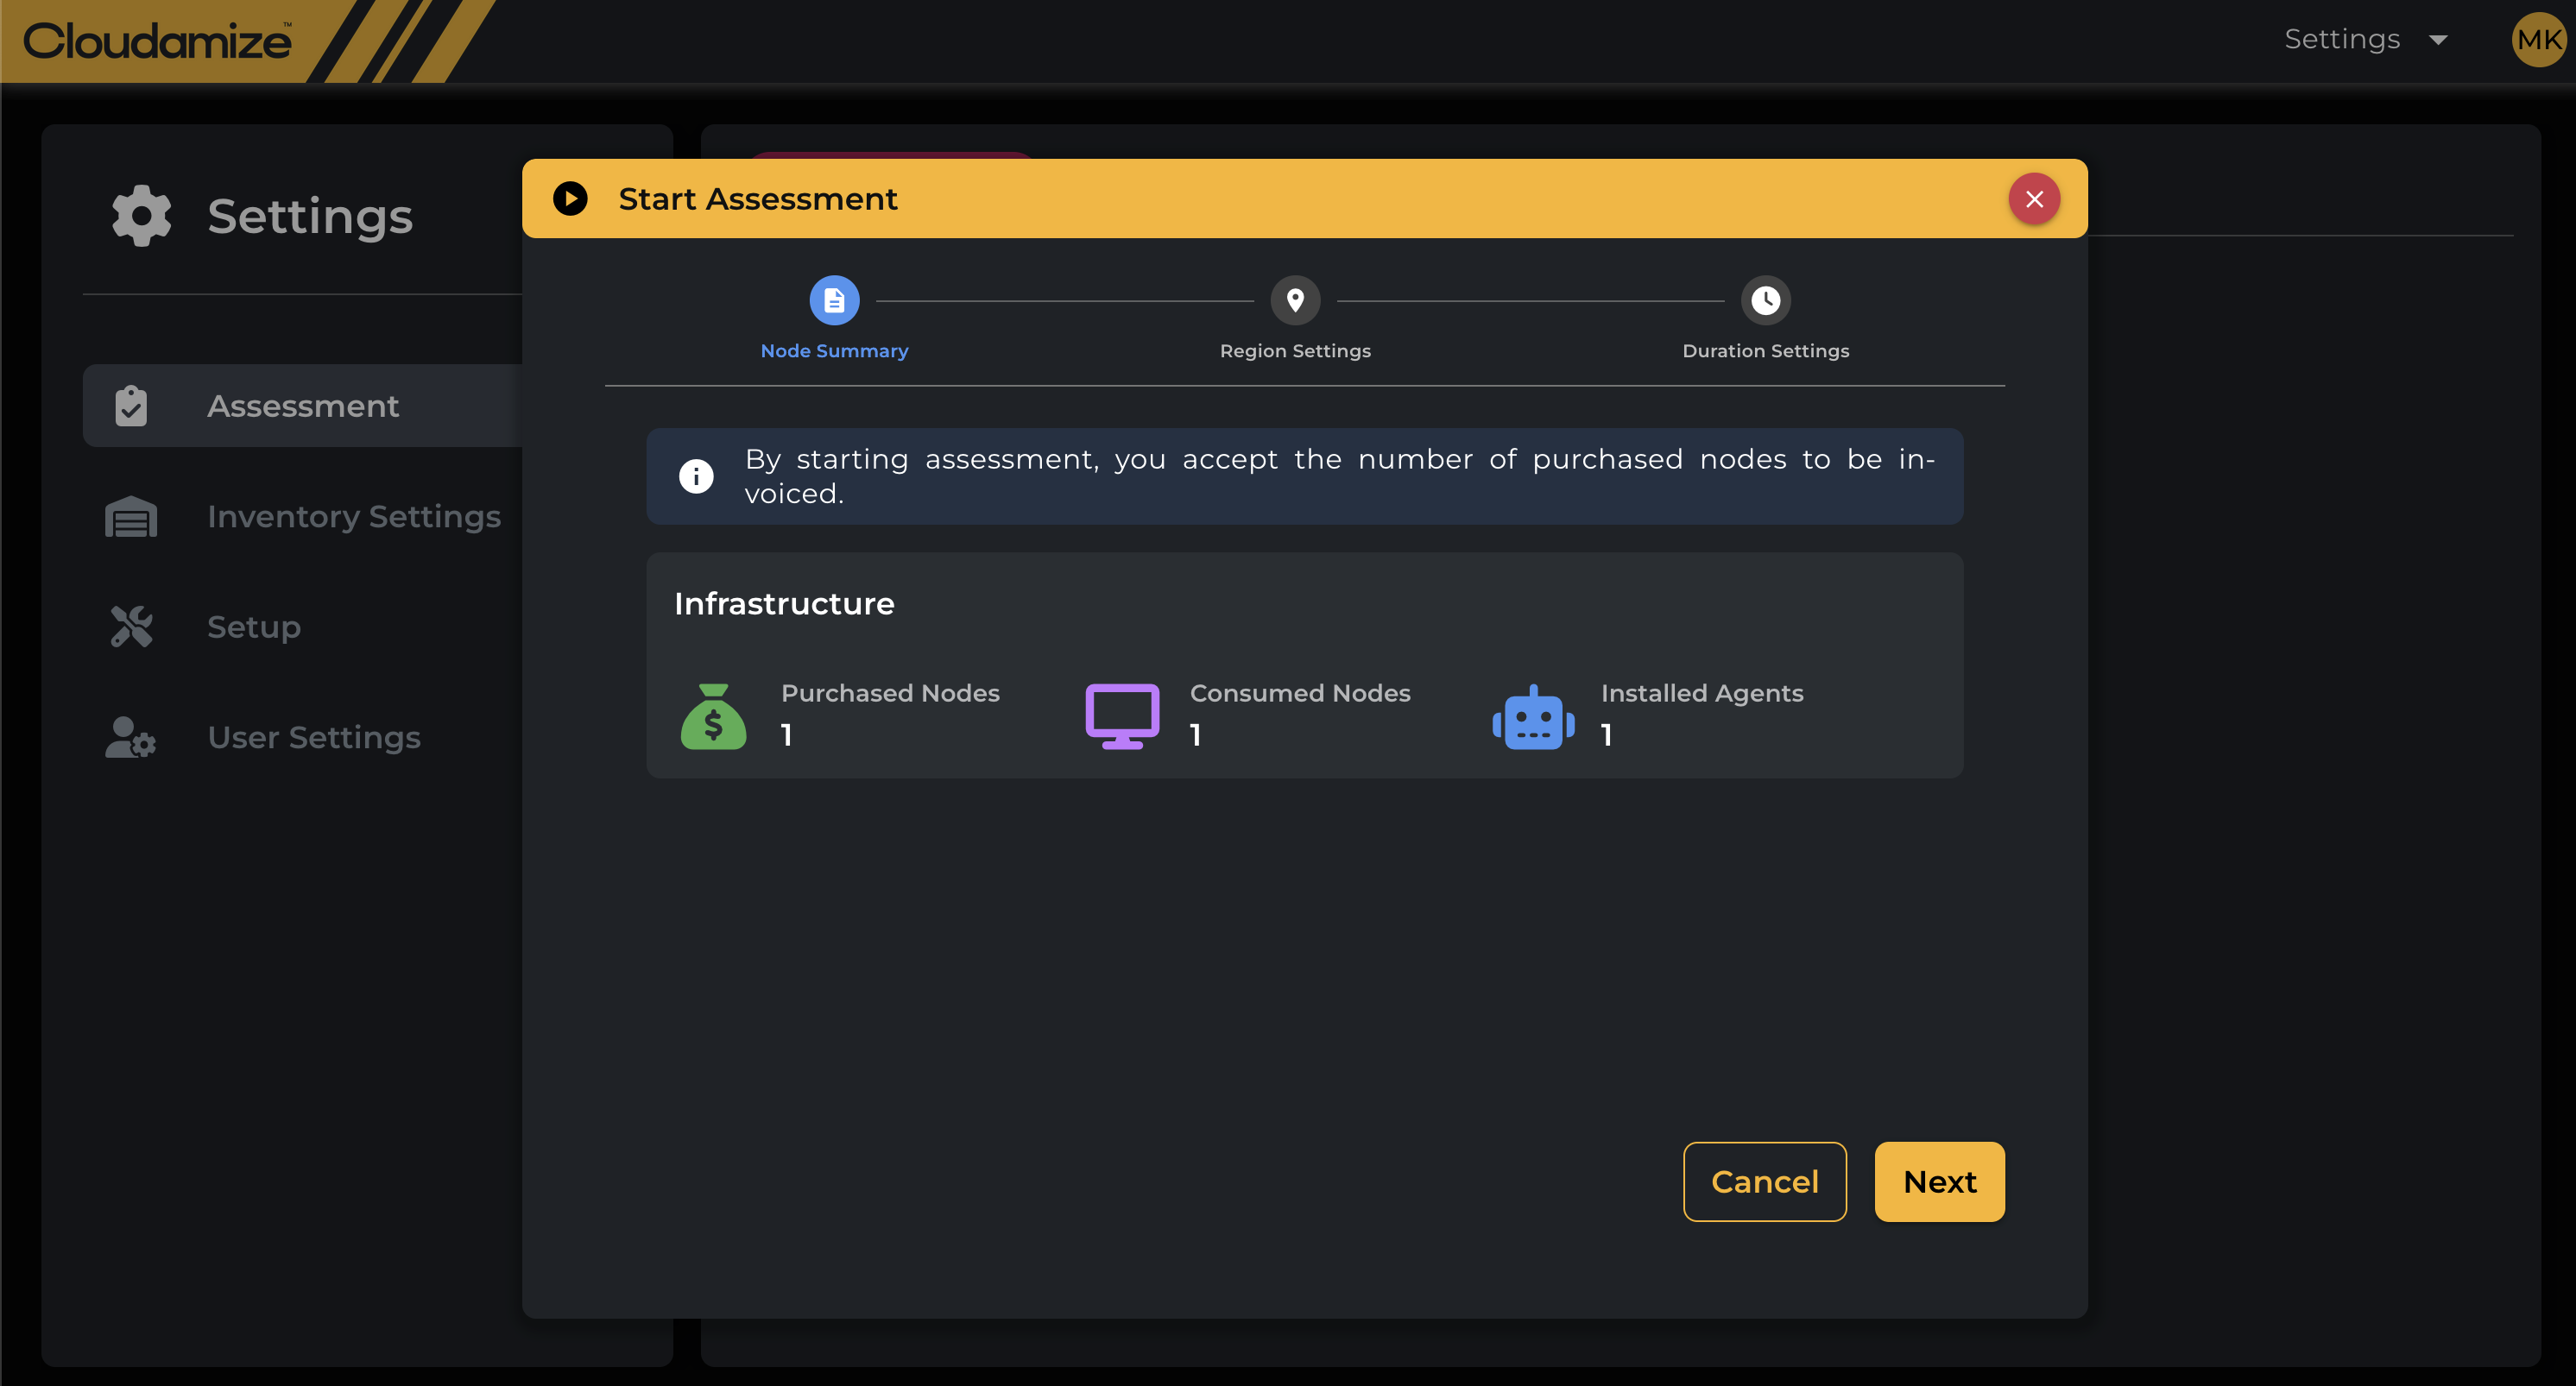
Task: Open the MK user avatar menu
Action: tap(2538, 40)
